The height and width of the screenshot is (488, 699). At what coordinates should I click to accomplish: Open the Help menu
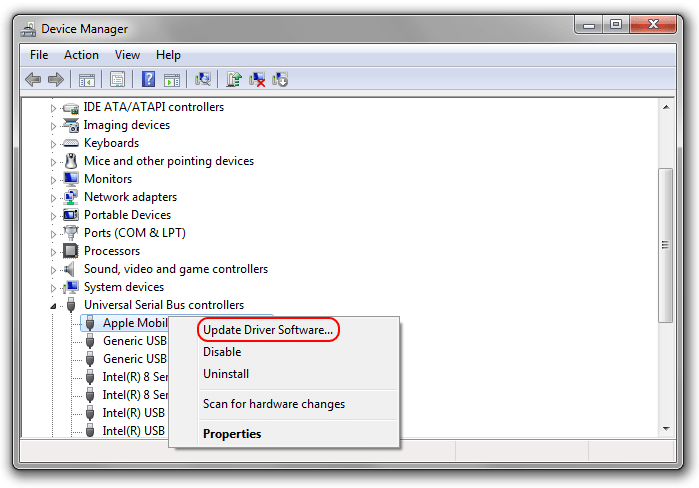tap(168, 55)
